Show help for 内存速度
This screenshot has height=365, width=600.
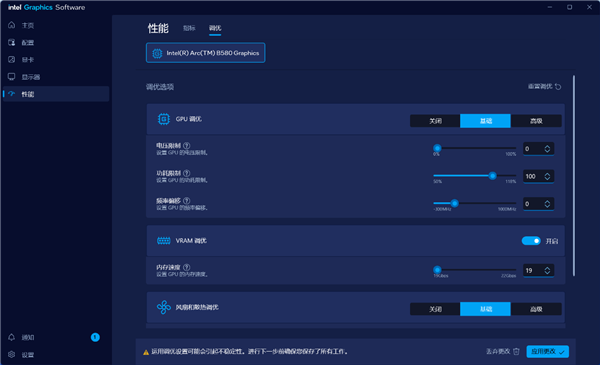tap(186, 267)
